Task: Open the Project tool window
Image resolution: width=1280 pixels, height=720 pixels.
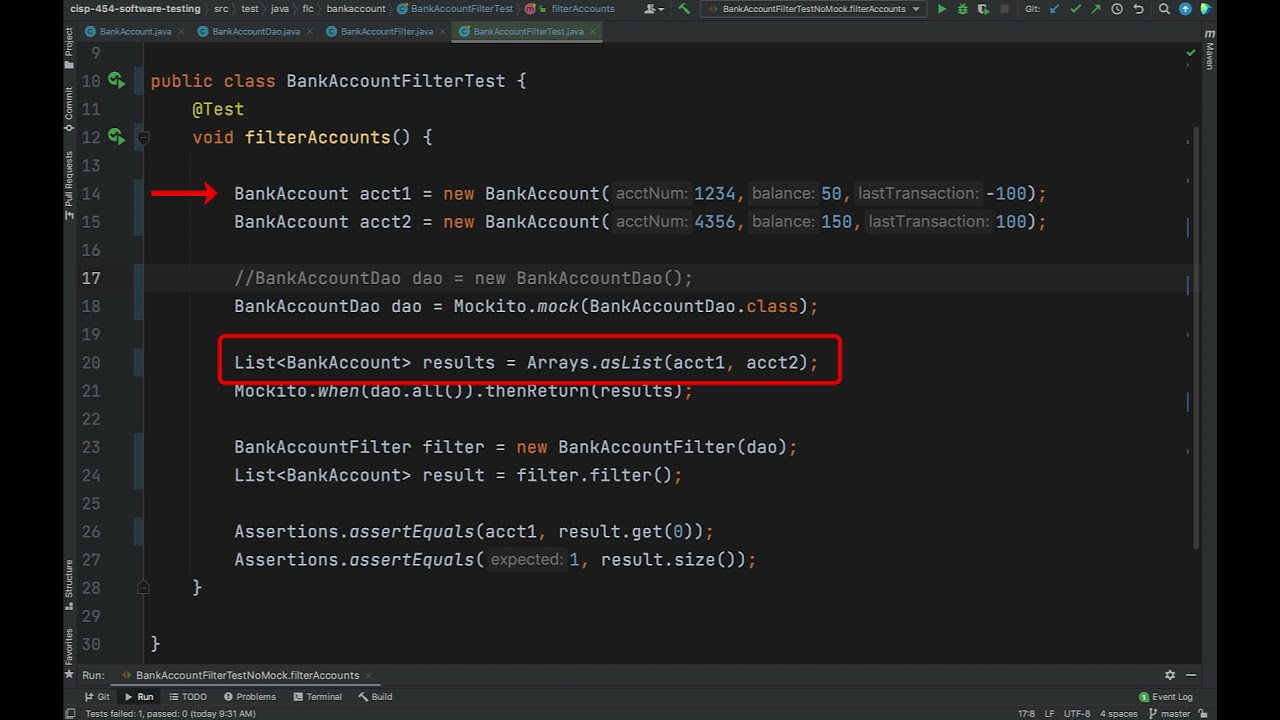Action: 69,47
